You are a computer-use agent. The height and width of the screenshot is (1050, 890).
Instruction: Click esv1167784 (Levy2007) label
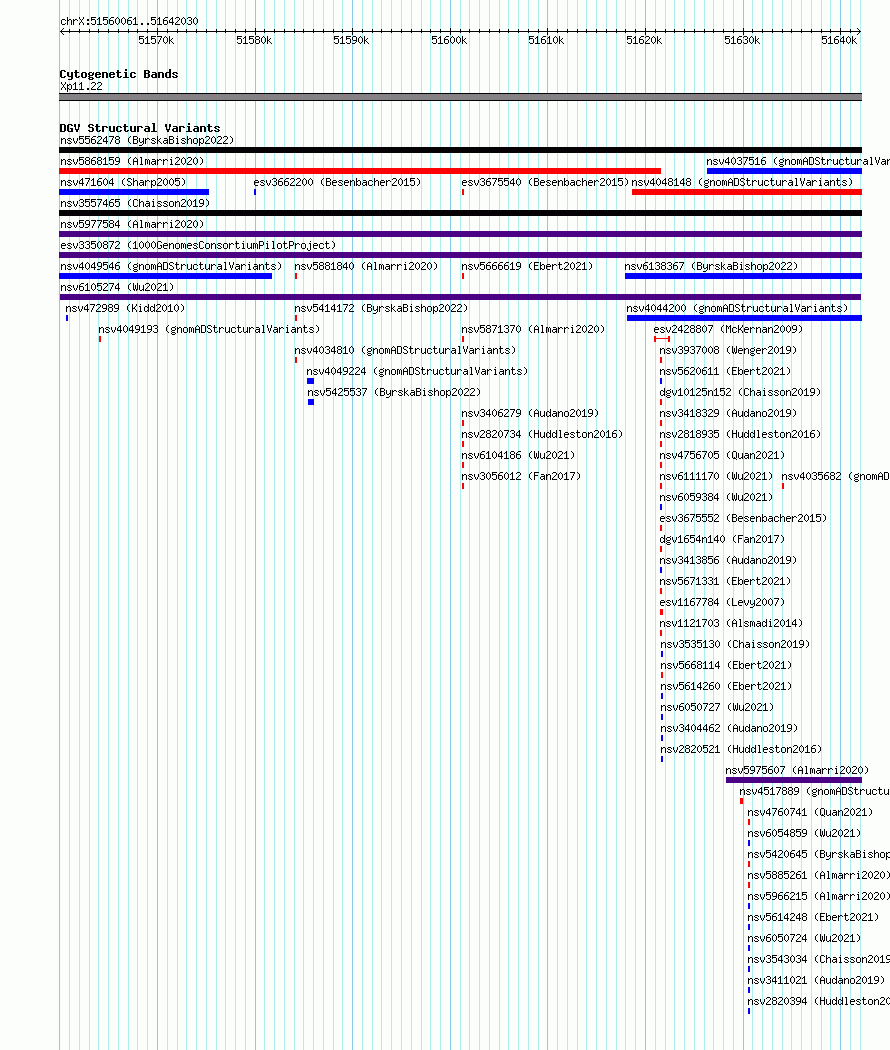pyautogui.click(x=722, y=602)
